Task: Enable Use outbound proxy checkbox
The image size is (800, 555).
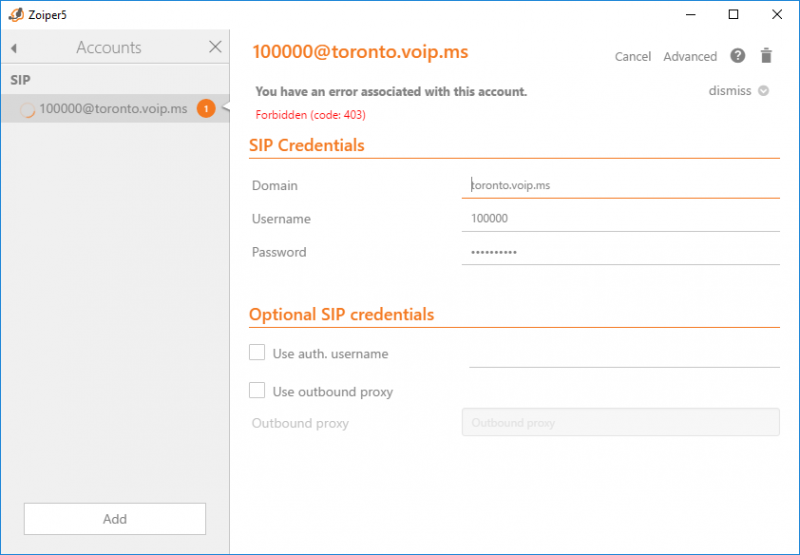Action: (x=257, y=390)
